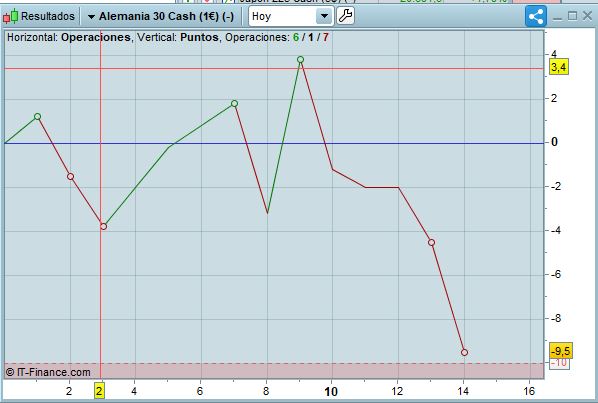Click the blue share icon

click(536, 16)
